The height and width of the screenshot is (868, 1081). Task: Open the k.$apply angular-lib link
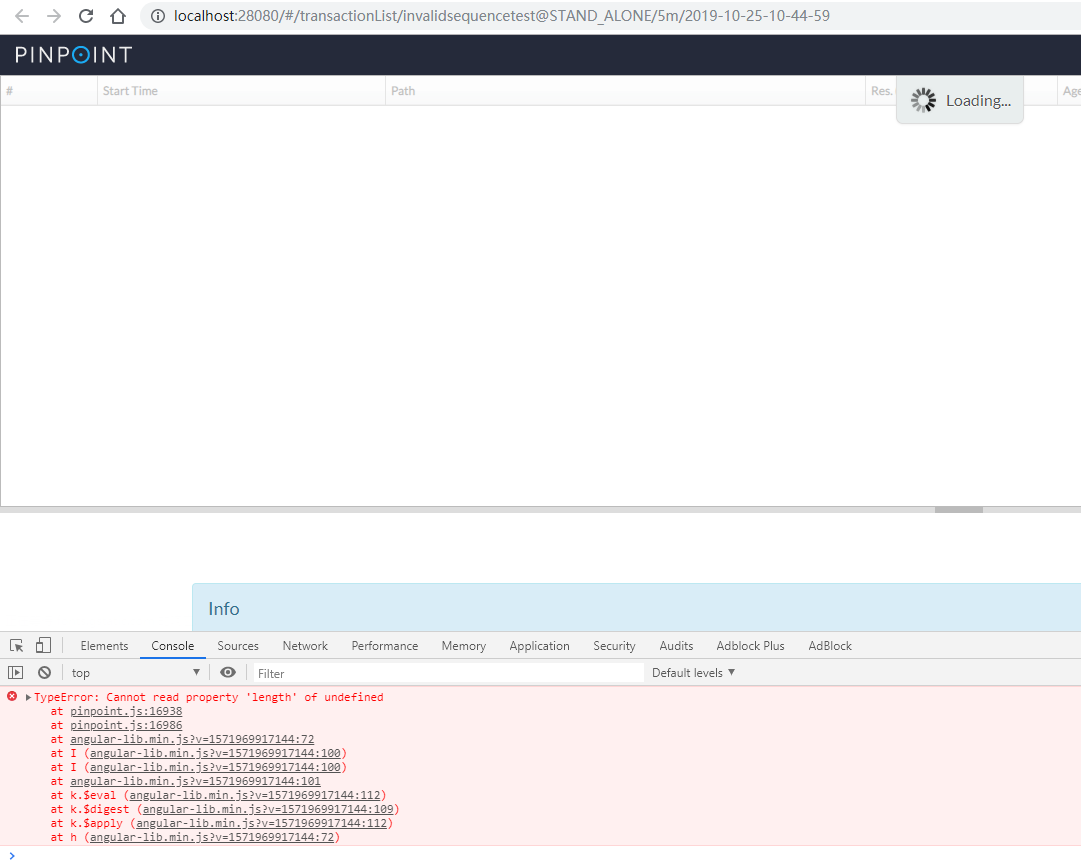click(x=262, y=823)
